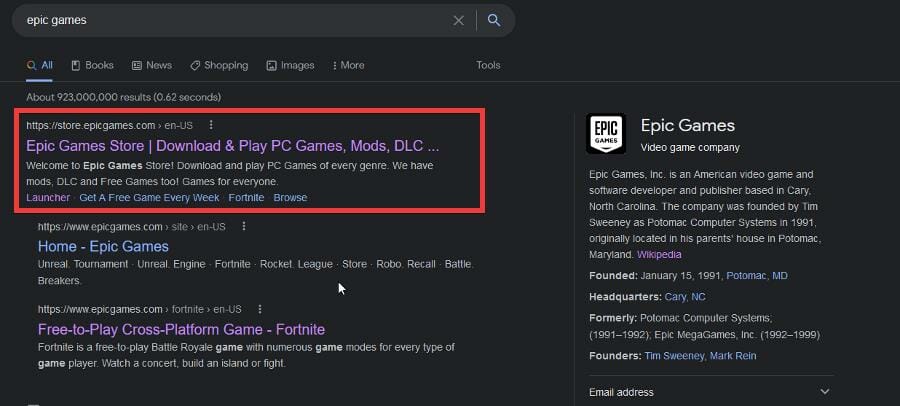Clear the search box with the X icon

tap(458, 21)
